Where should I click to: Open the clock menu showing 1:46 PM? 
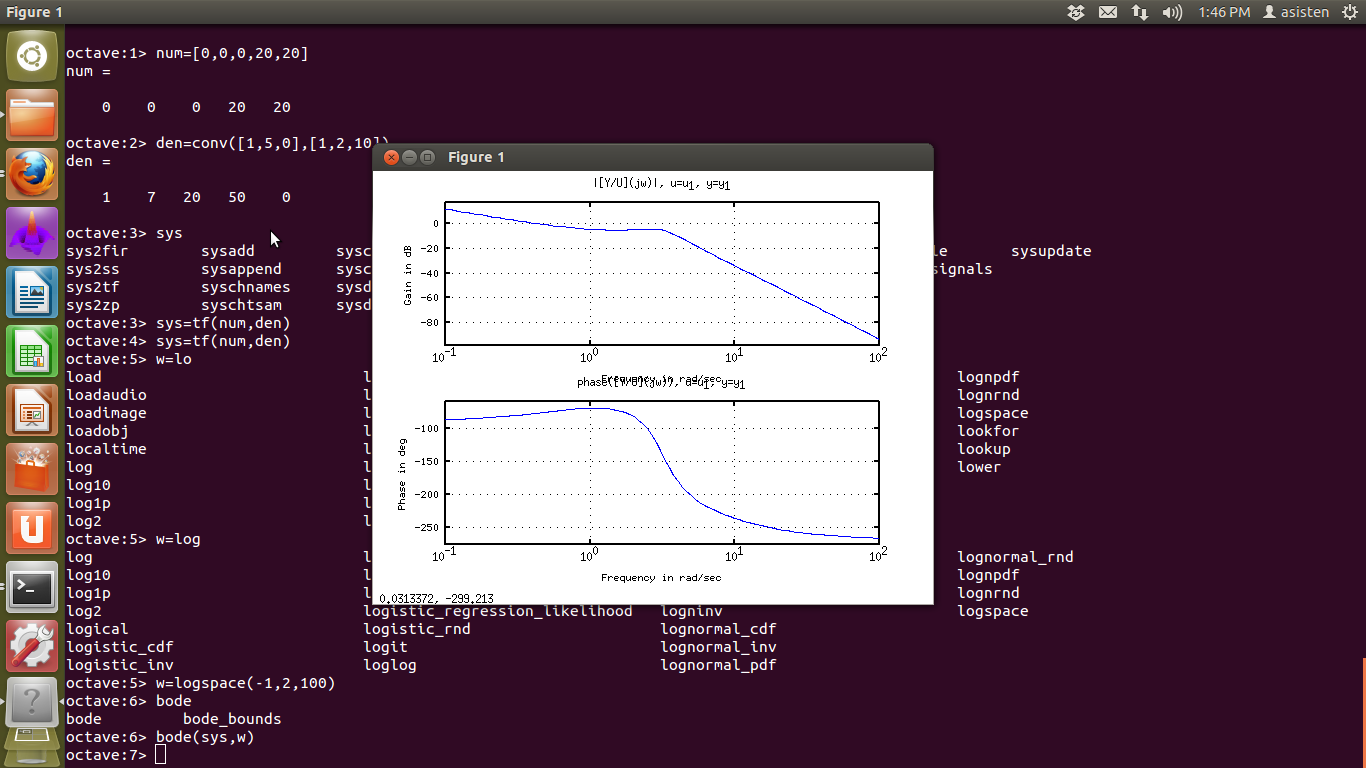(x=1225, y=12)
